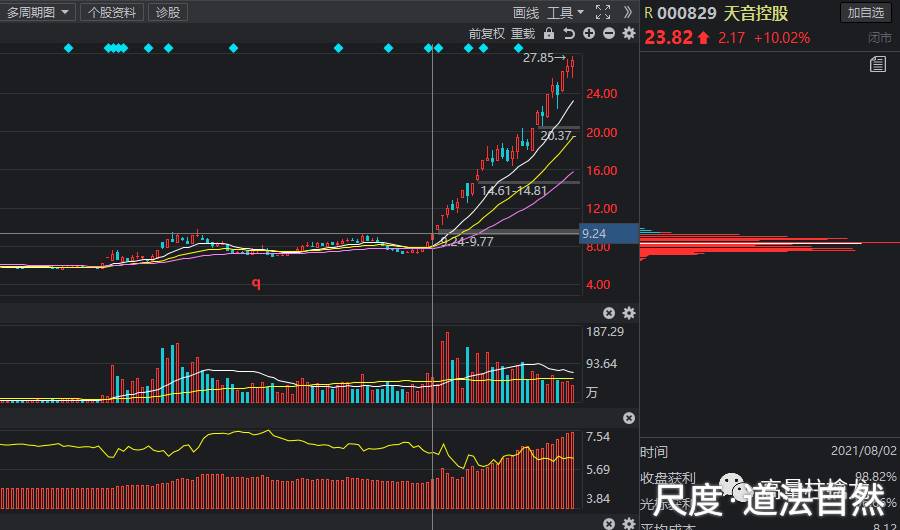
Task: Close the lower indicator panel
Action: pos(629,418)
